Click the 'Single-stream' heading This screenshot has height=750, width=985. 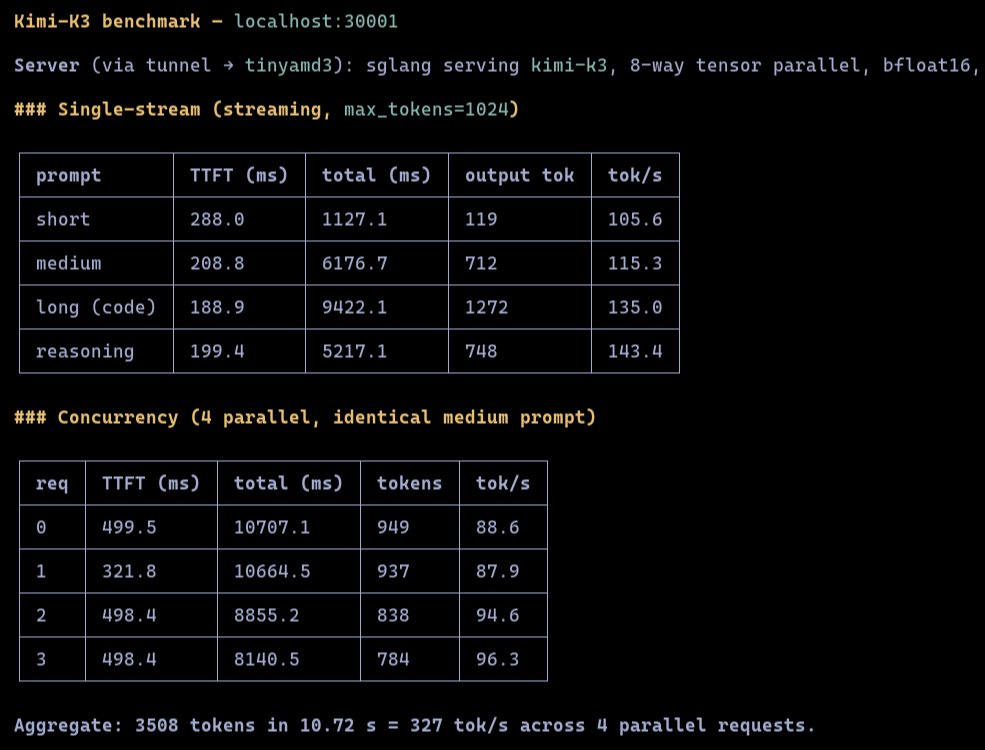point(129,109)
